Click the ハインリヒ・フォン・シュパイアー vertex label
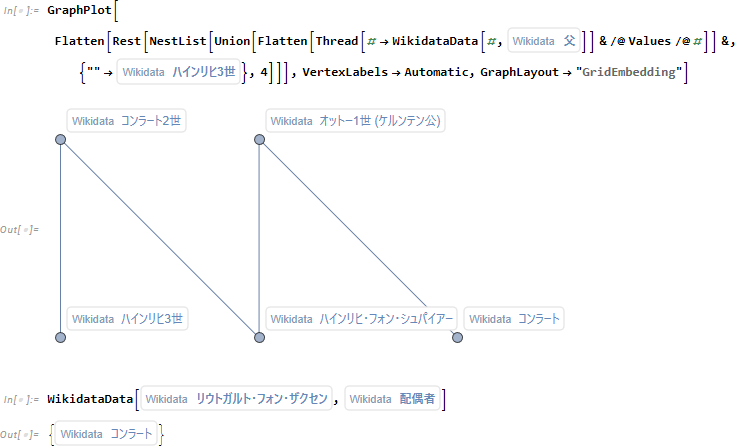Image resolution: width=735 pixels, height=446 pixels. tap(361, 319)
